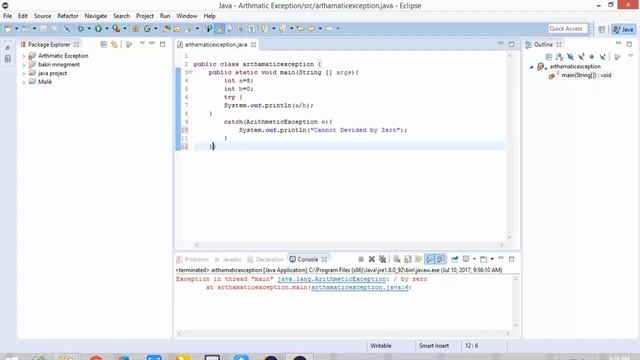The height and width of the screenshot is (360, 640).
Task: Click the Smart Insert status bar entry
Action: [434, 346]
